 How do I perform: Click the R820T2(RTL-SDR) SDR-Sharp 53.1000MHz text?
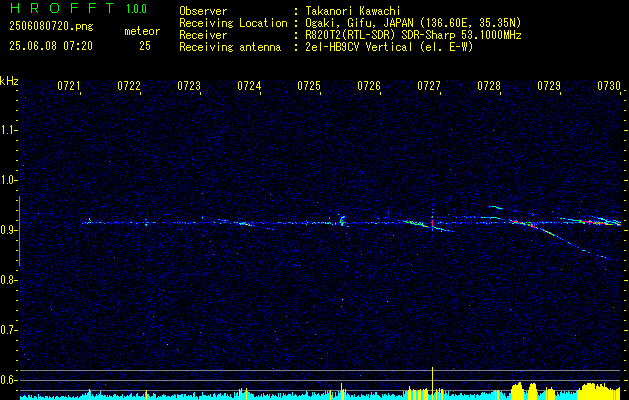coord(413,35)
